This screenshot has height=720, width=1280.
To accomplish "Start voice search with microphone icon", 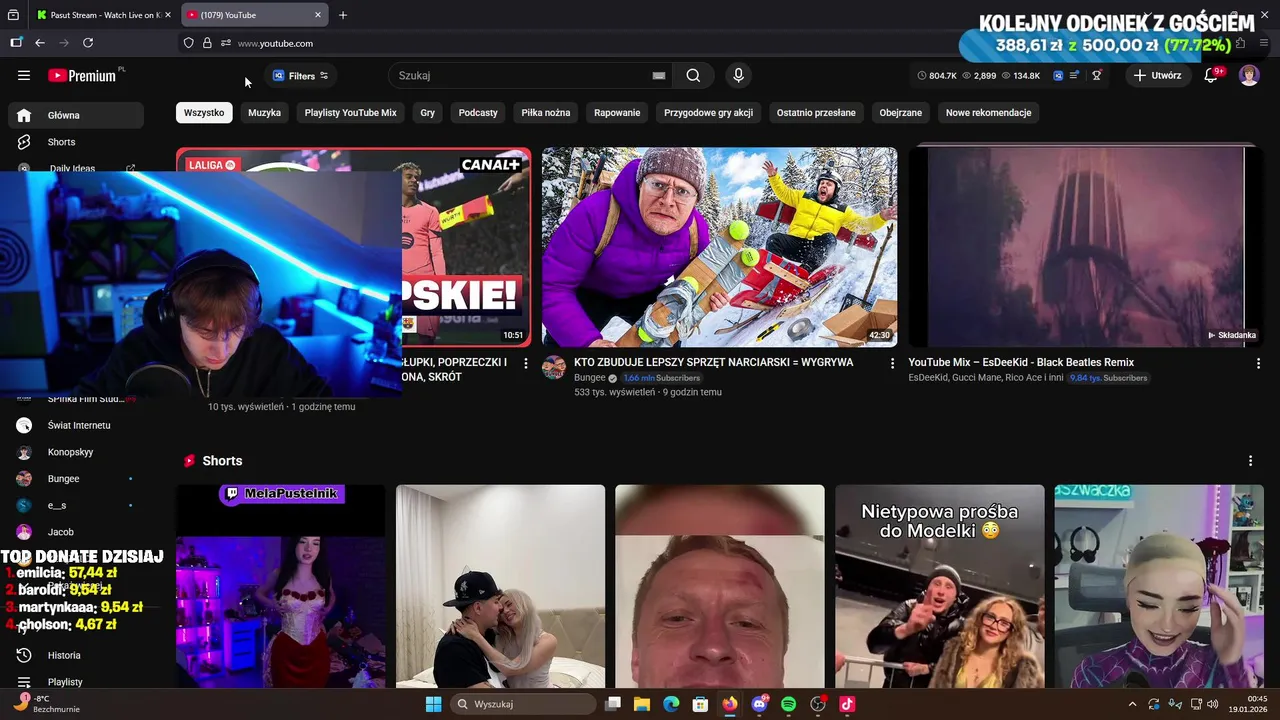I will tap(738, 76).
